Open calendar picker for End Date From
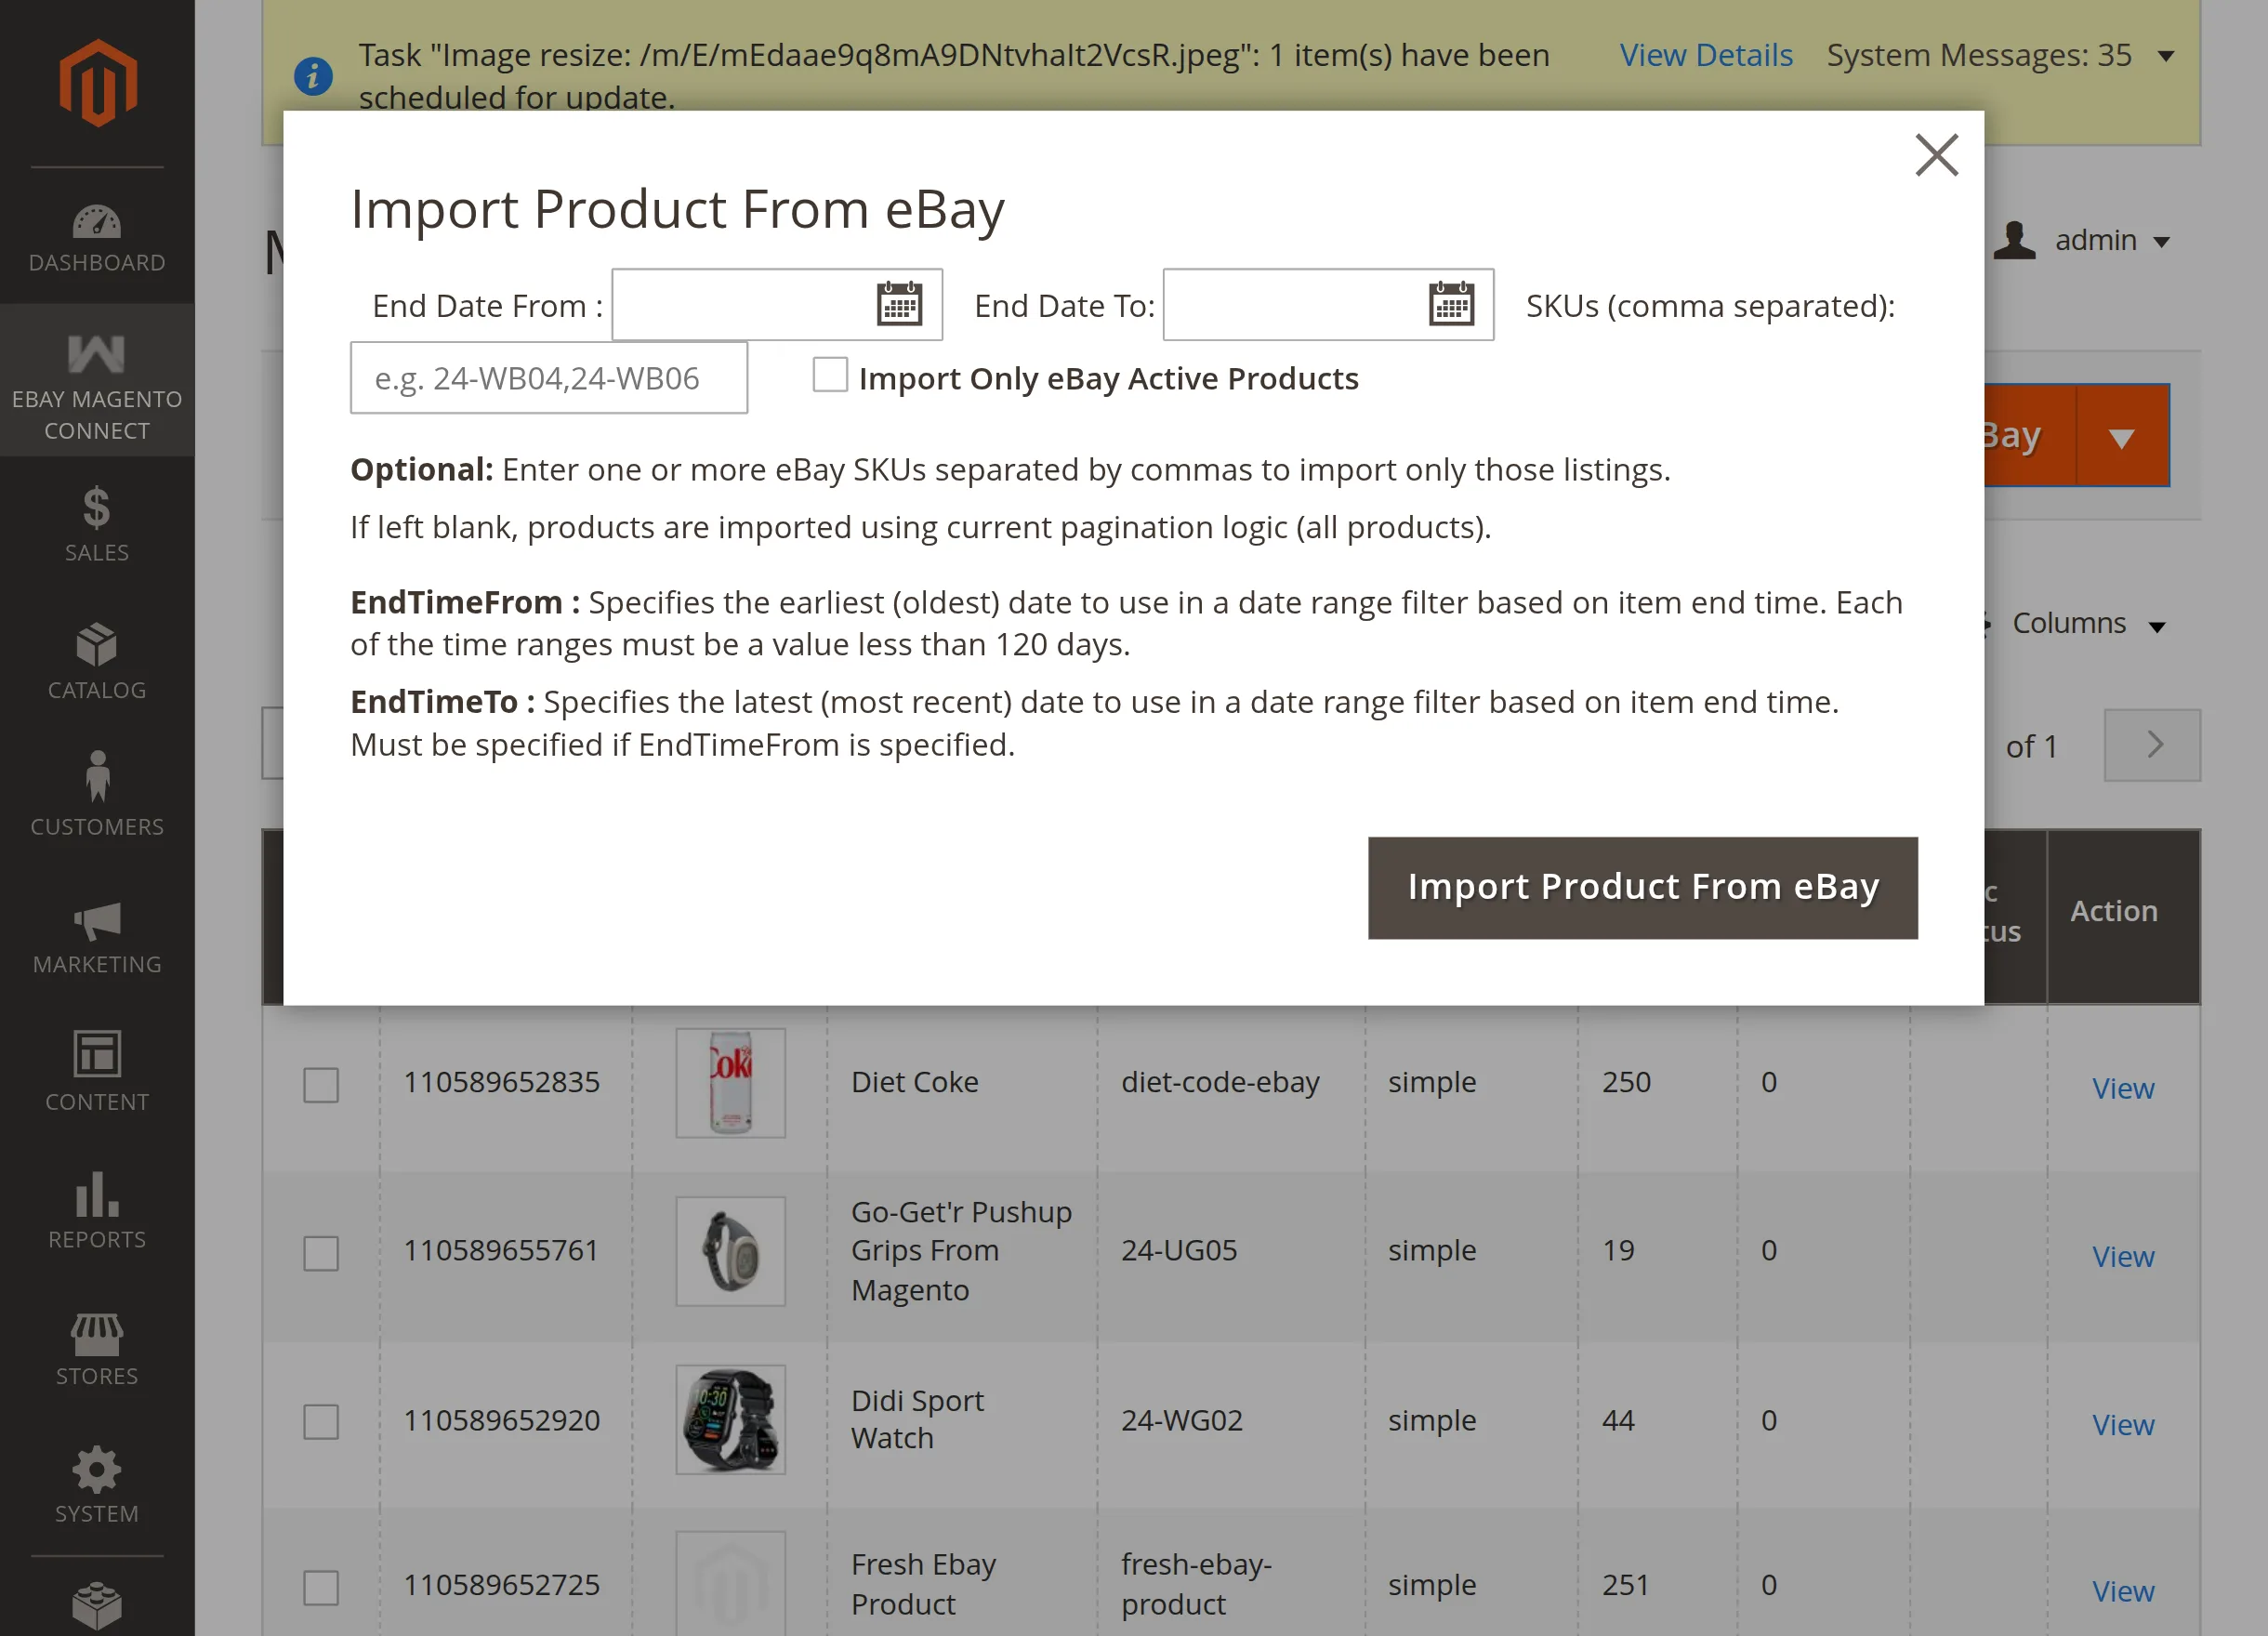The height and width of the screenshot is (1636, 2268). click(899, 304)
